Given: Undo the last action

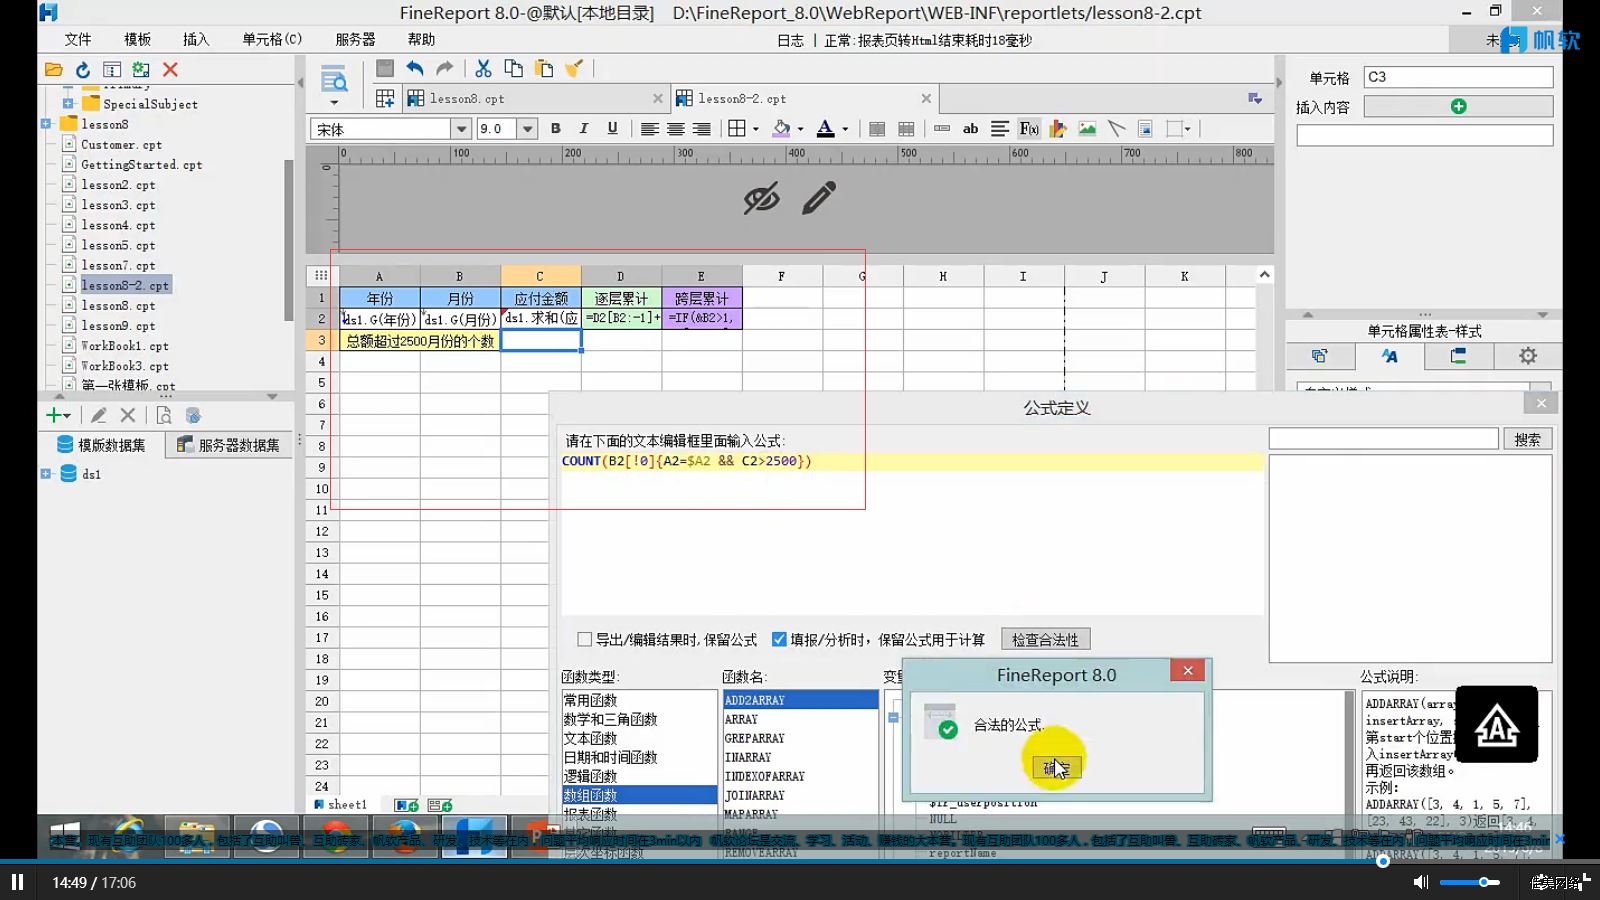Looking at the screenshot, I should point(415,68).
